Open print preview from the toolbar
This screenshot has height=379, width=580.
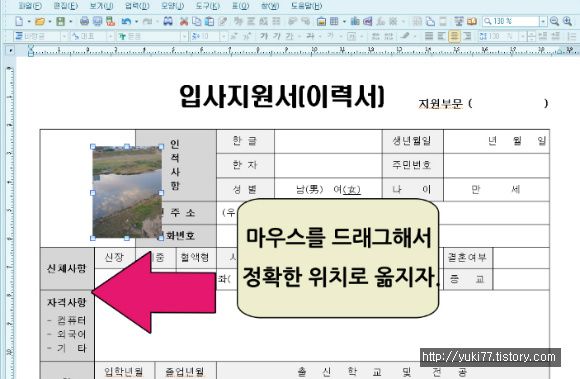point(97,21)
